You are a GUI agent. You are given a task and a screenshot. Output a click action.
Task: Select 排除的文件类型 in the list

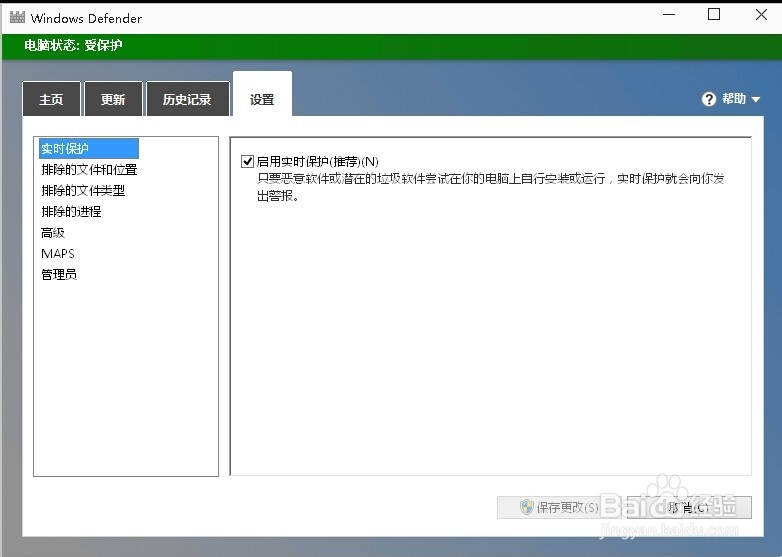[83, 190]
